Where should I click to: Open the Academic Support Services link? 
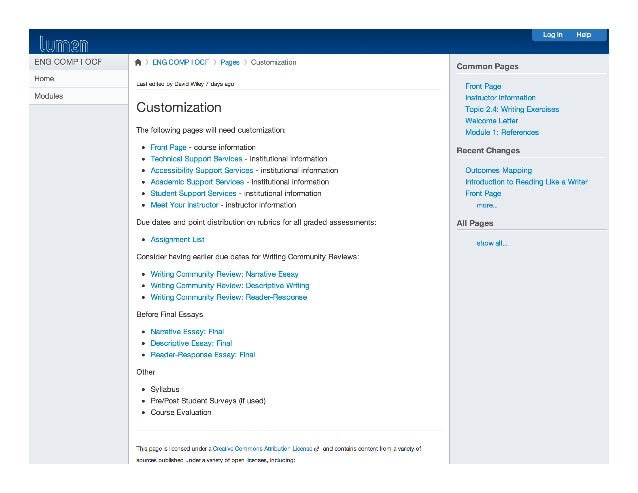click(x=197, y=182)
